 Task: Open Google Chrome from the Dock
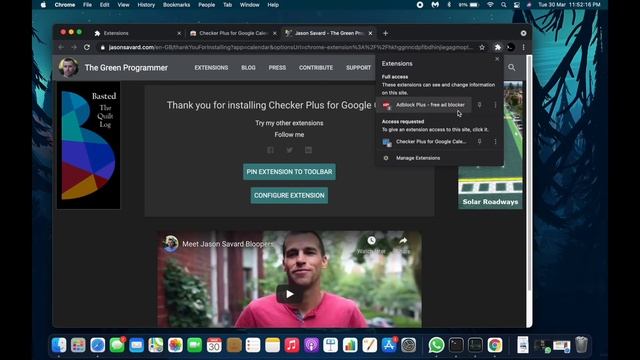(x=495, y=345)
